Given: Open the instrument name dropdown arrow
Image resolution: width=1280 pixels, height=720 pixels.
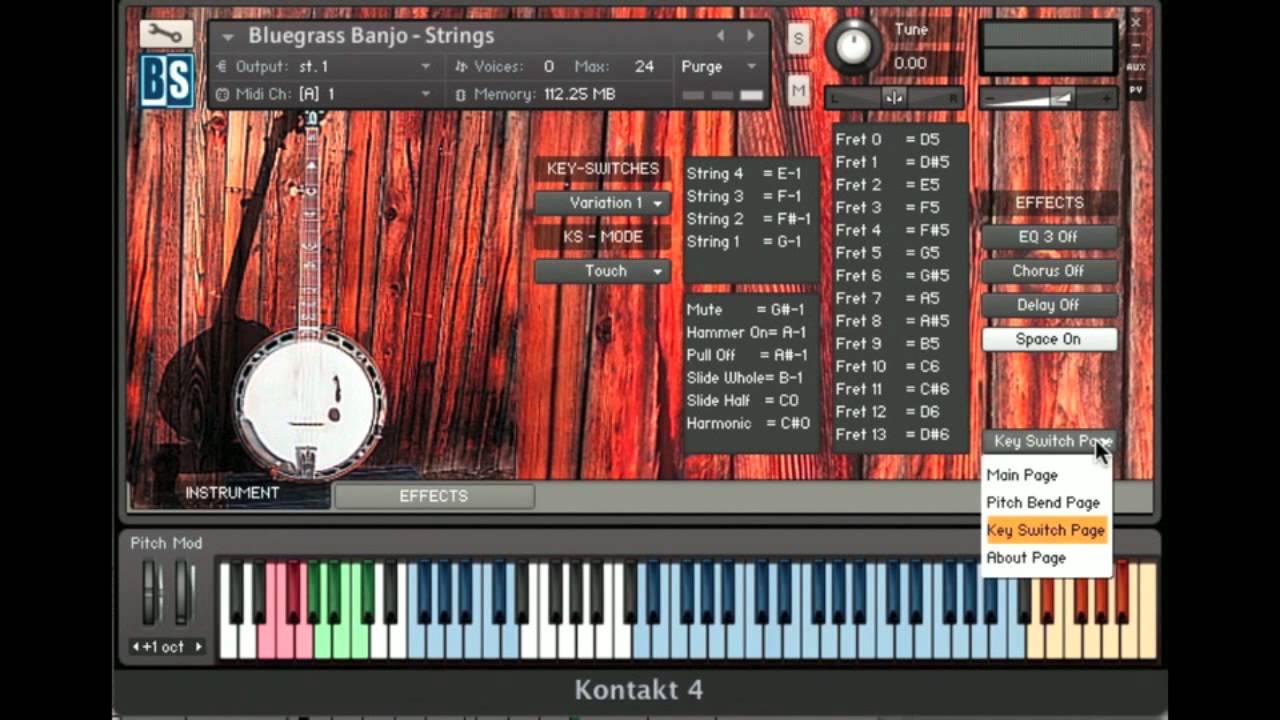Looking at the screenshot, I should 228,37.
